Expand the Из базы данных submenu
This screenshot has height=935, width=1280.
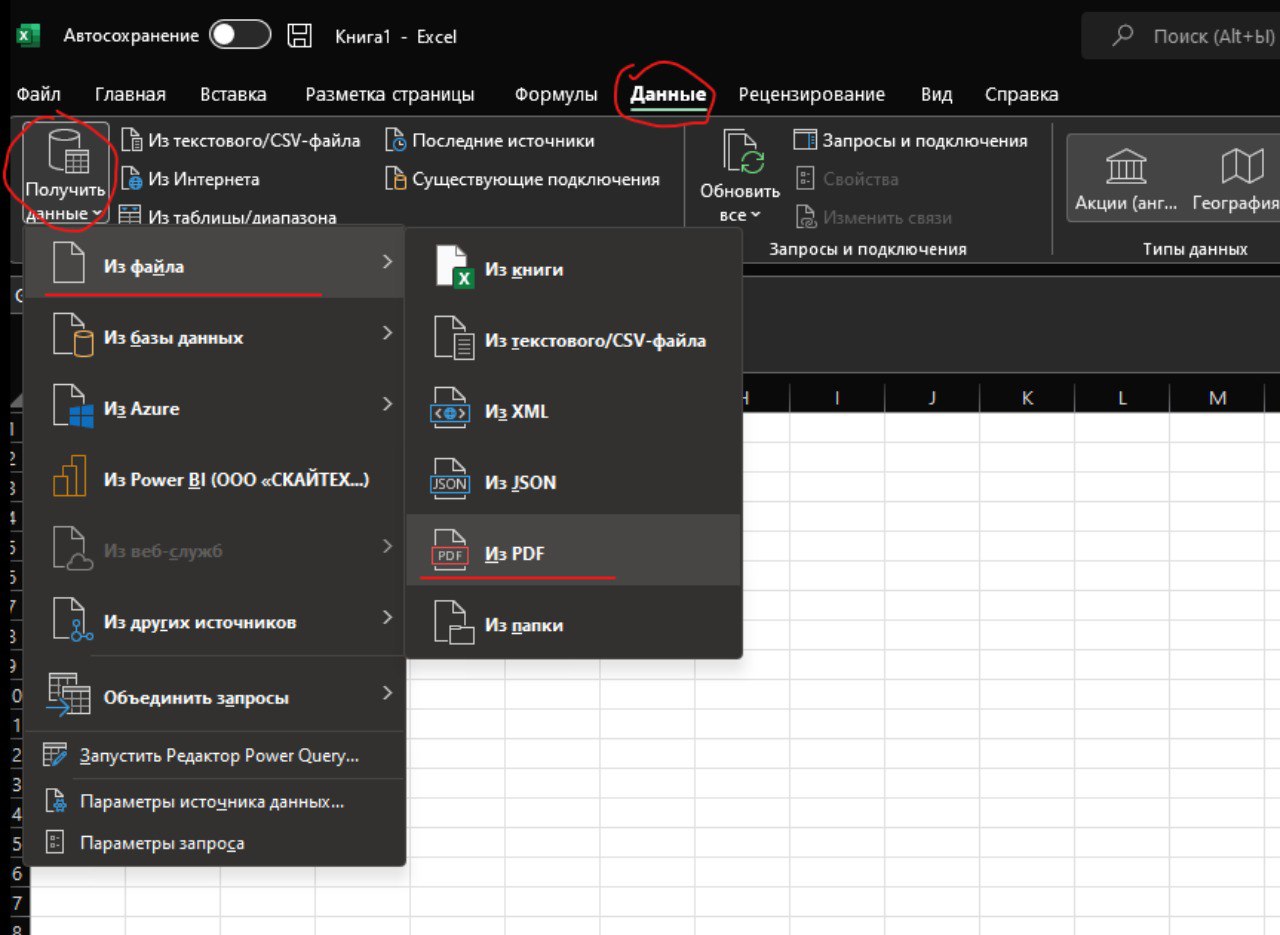pyautogui.click(x=213, y=337)
